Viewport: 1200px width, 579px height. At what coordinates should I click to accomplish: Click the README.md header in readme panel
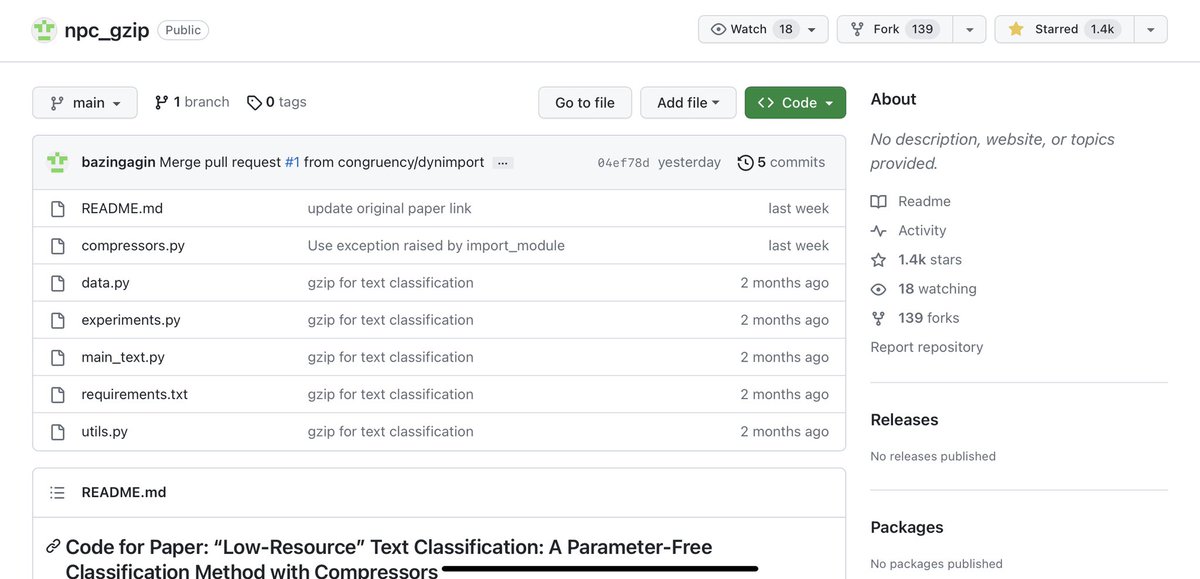124,492
